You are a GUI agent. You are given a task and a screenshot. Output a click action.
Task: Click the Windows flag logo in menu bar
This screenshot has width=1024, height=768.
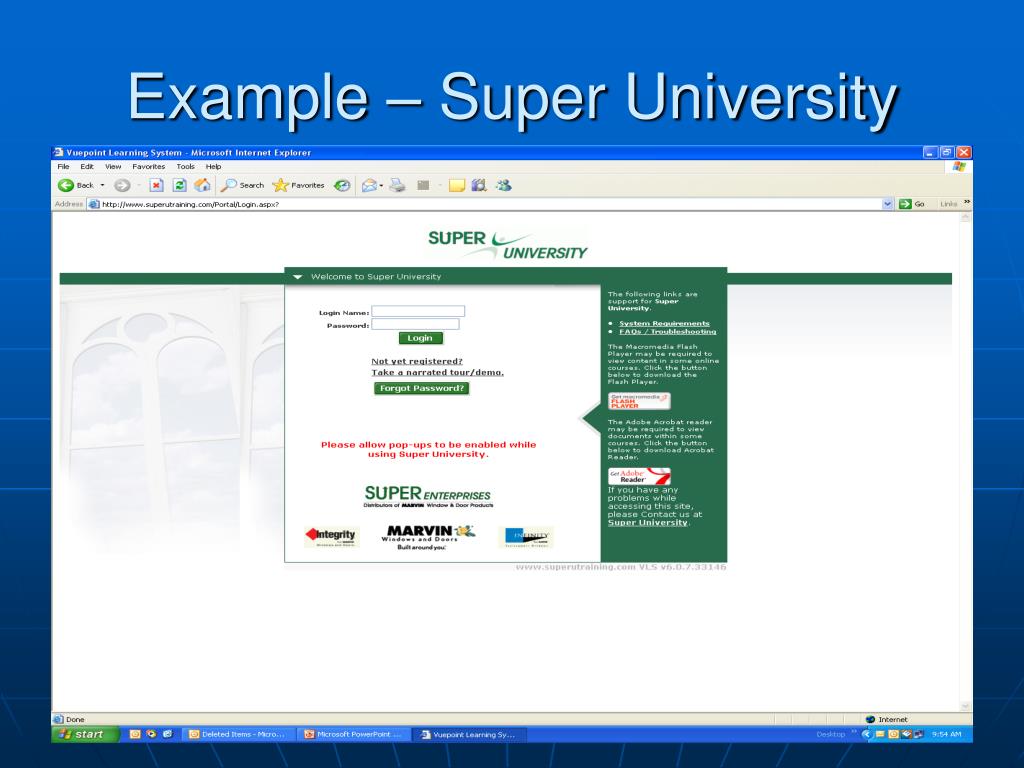(x=959, y=167)
